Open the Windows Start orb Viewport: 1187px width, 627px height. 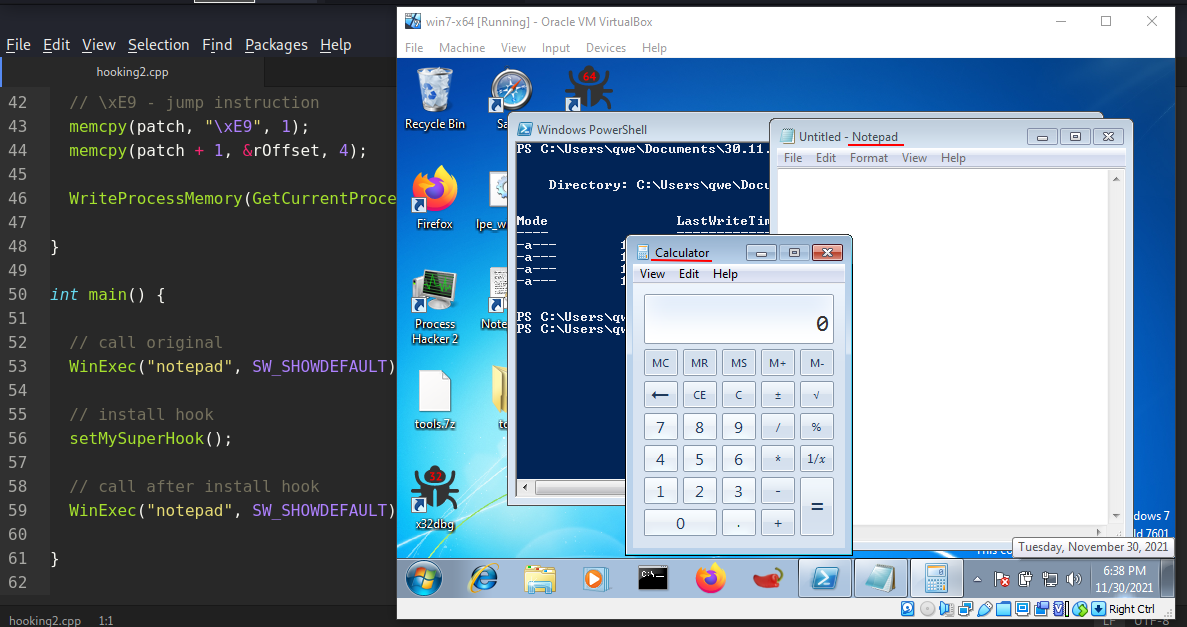(424, 579)
